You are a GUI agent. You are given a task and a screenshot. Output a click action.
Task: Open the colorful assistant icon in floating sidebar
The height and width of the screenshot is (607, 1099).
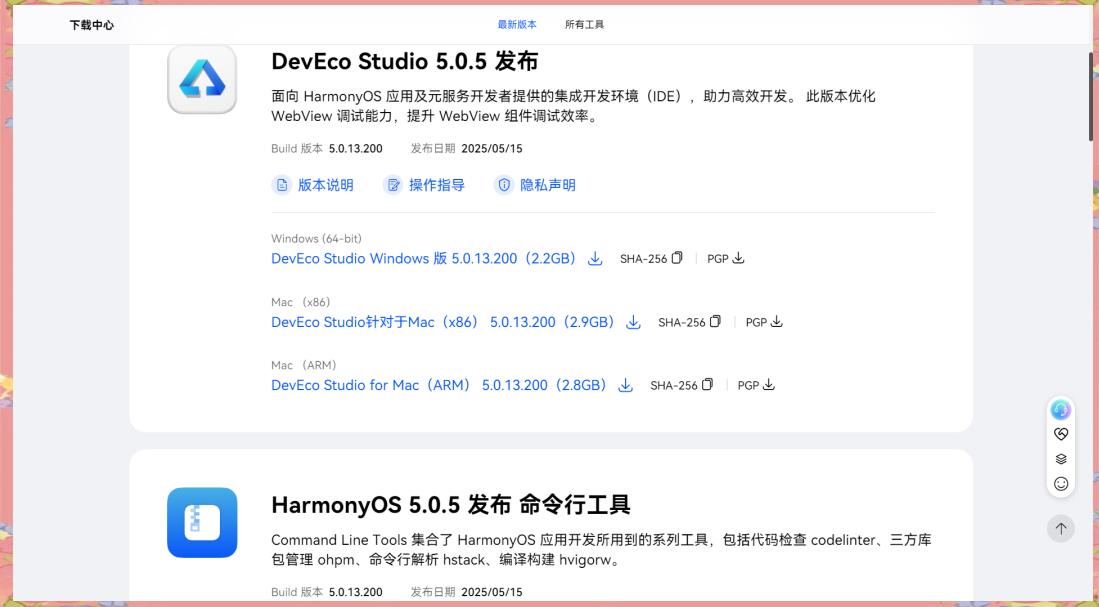point(1060,409)
